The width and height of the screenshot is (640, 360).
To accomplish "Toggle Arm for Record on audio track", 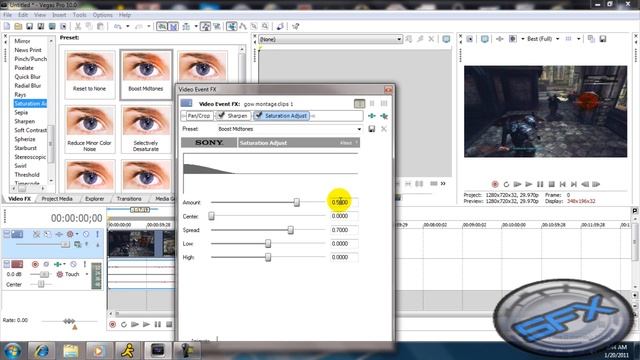I will click(35, 264).
